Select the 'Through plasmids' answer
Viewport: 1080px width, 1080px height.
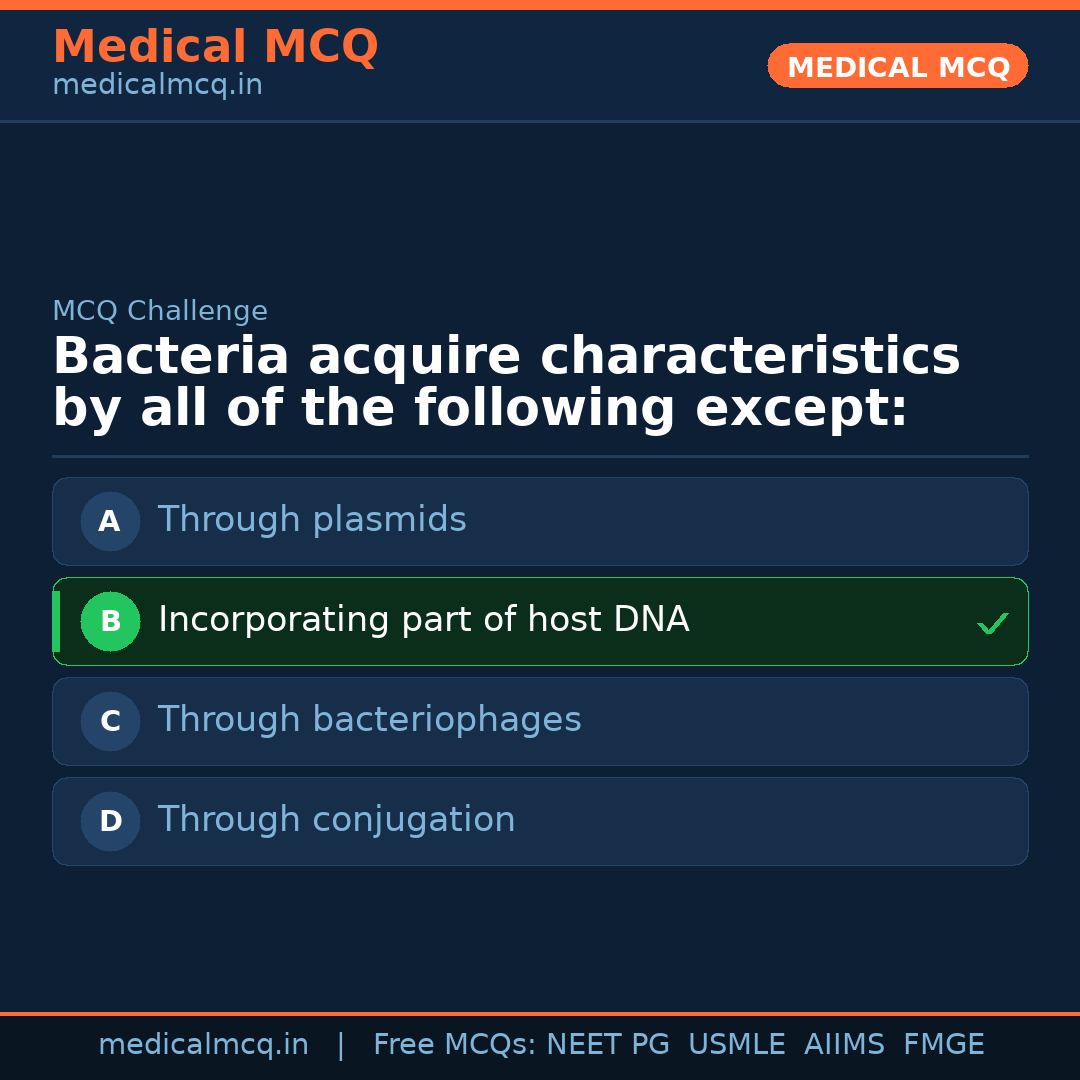click(x=312, y=520)
